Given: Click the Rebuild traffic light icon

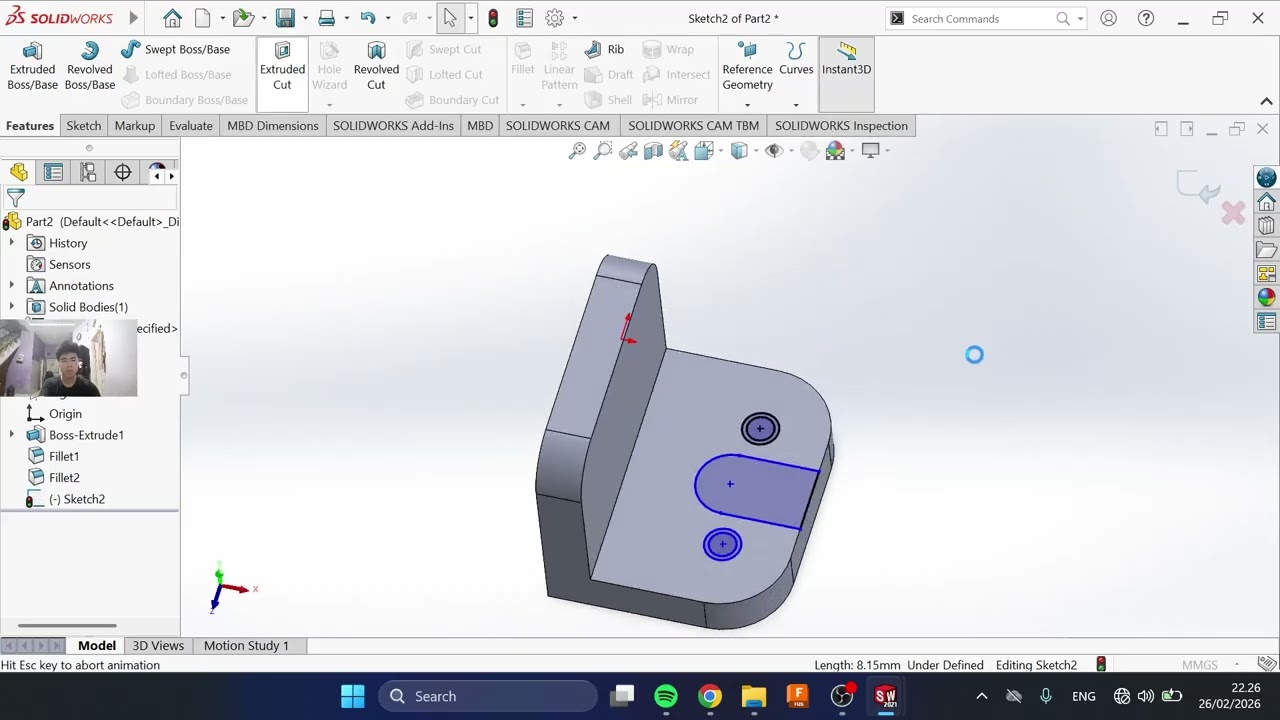Looking at the screenshot, I should [x=493, y=18].
